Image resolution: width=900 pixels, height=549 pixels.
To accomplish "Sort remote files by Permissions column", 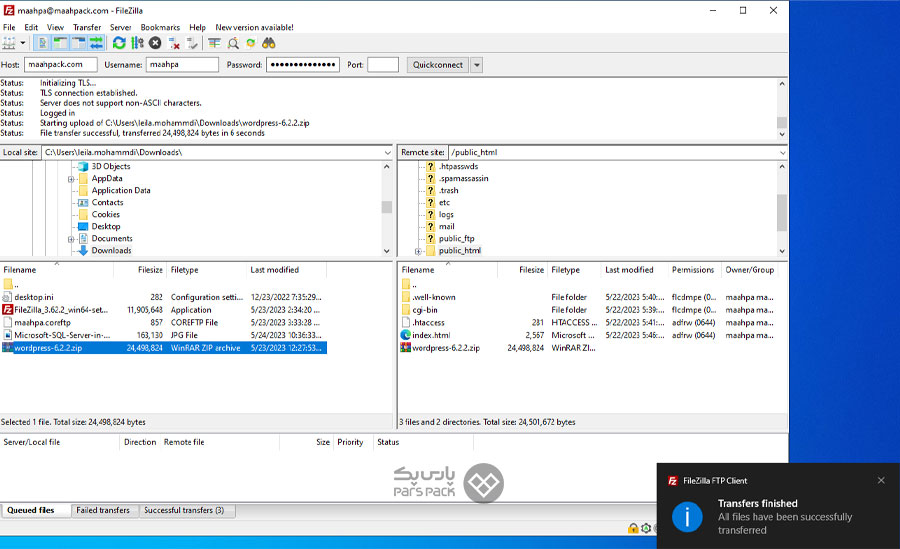I will (x=693, y=270).
